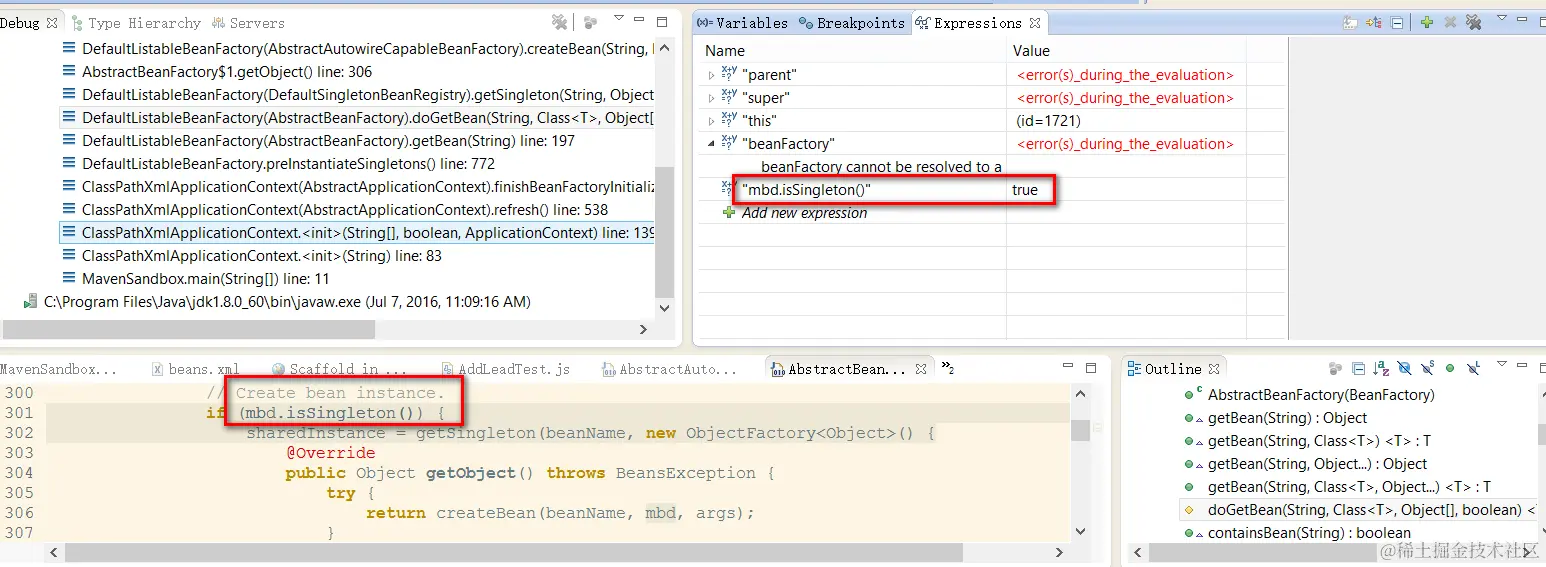
Task: Open the Expressions view menu triangle
Action: 1500,19
